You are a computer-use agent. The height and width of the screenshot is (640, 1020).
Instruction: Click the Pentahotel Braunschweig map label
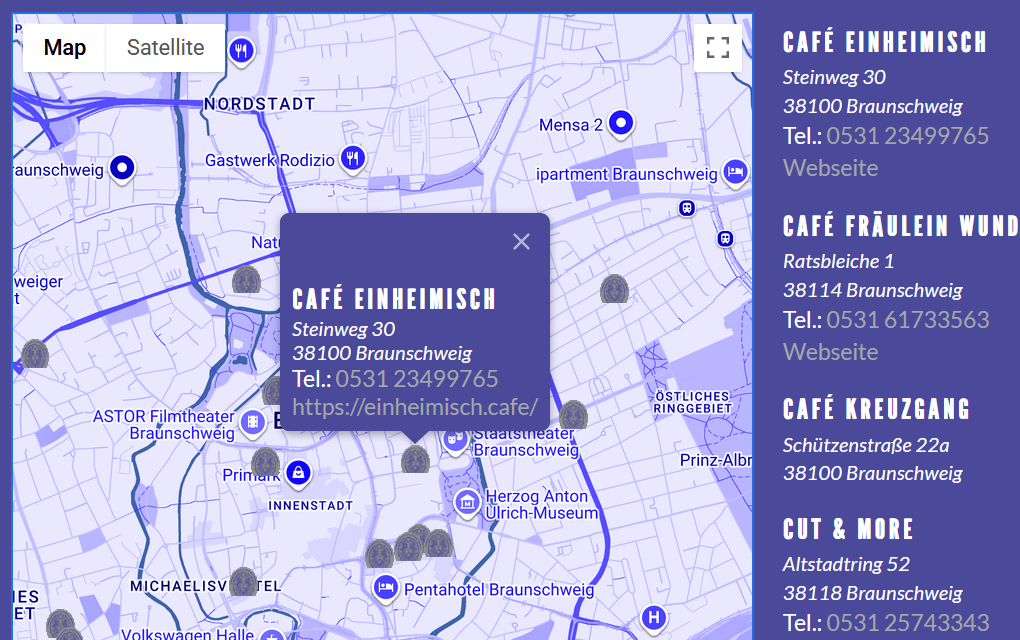tap(499, 590)
